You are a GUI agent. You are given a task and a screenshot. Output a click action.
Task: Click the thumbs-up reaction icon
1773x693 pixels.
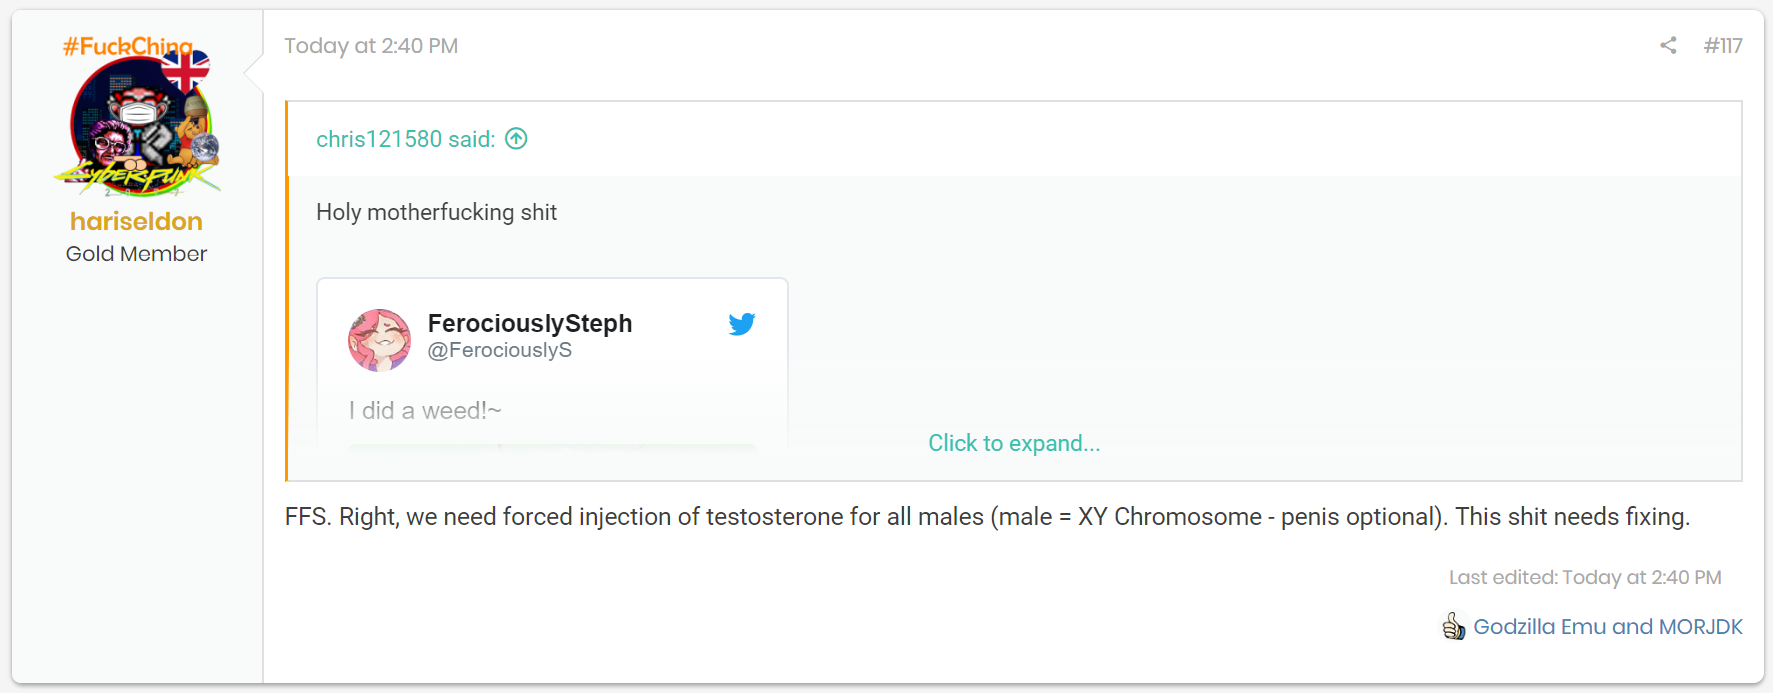click(x=1453, y=626)
